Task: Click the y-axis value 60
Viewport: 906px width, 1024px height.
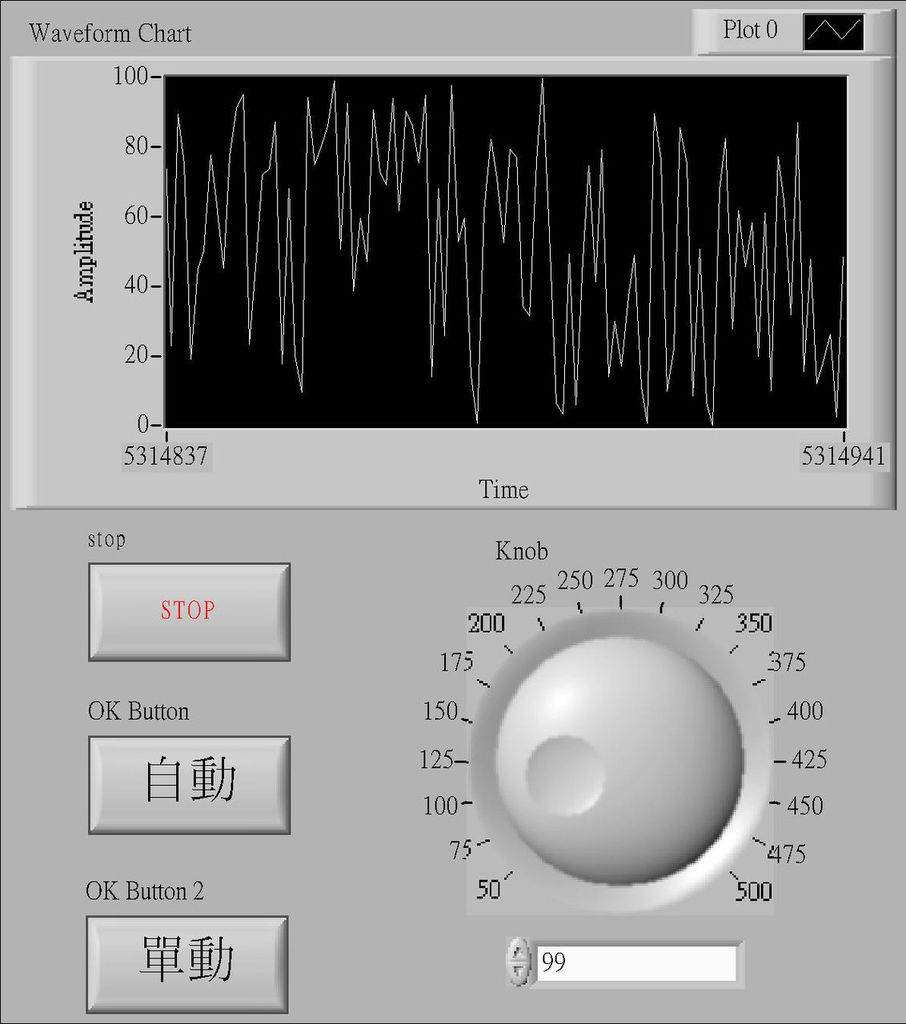Action: point(136,216)
